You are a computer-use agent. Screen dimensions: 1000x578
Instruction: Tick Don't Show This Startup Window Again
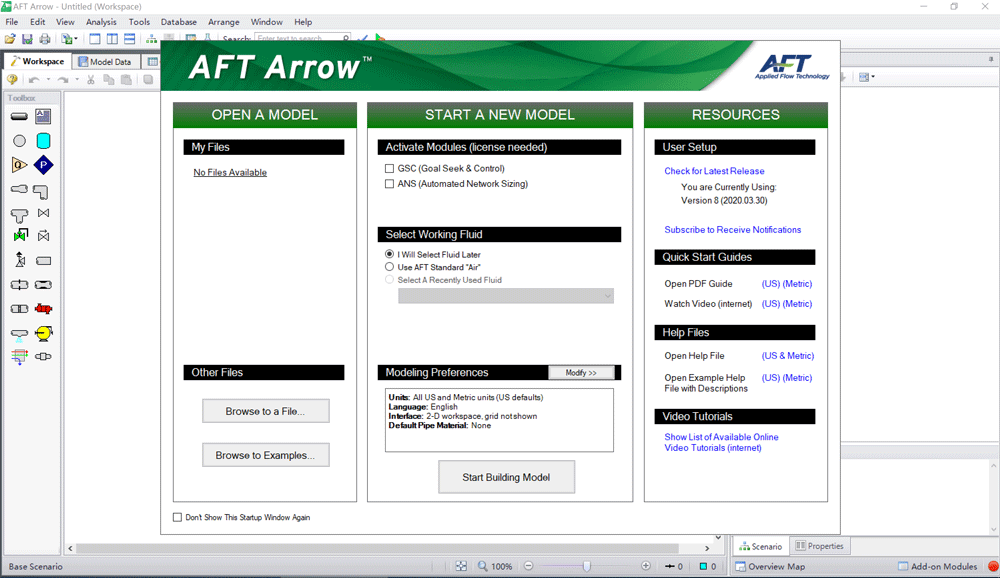coord(177,518)
